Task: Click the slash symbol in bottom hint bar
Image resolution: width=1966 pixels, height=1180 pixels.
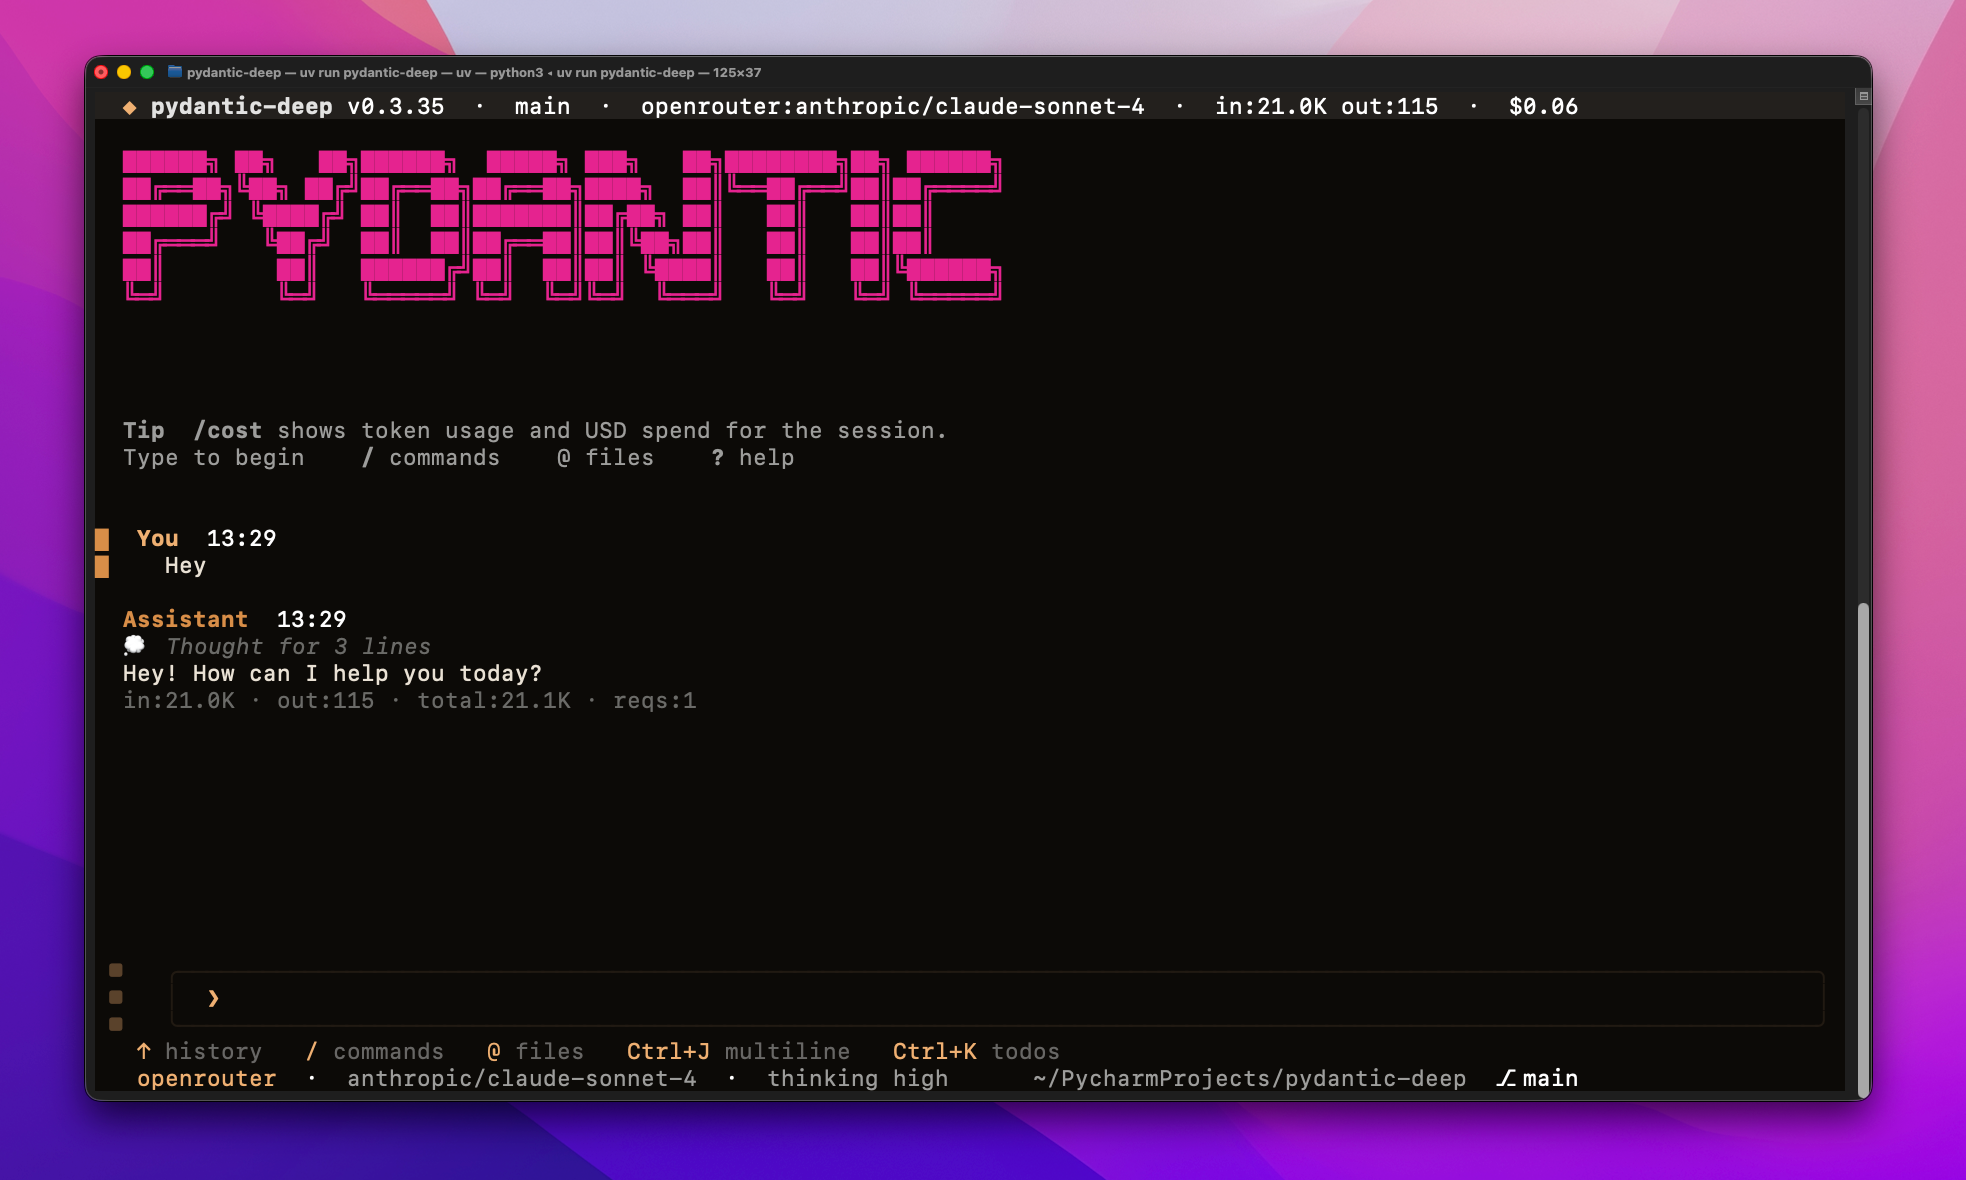Action: pyautogui.click(x=311, y=1051)
